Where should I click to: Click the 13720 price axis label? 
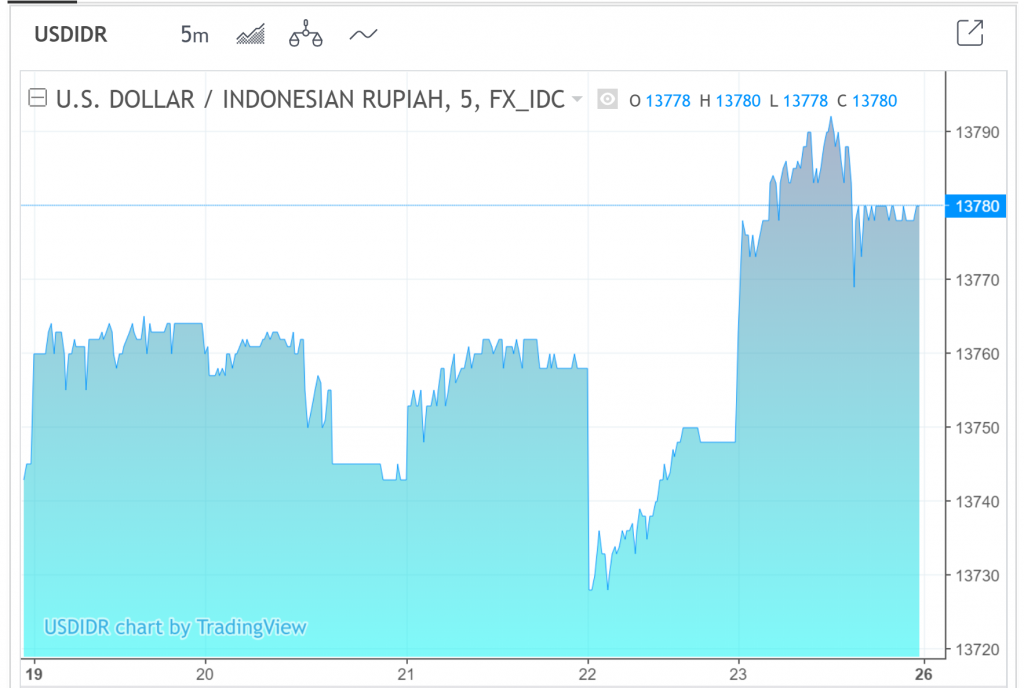click(977, 649)
